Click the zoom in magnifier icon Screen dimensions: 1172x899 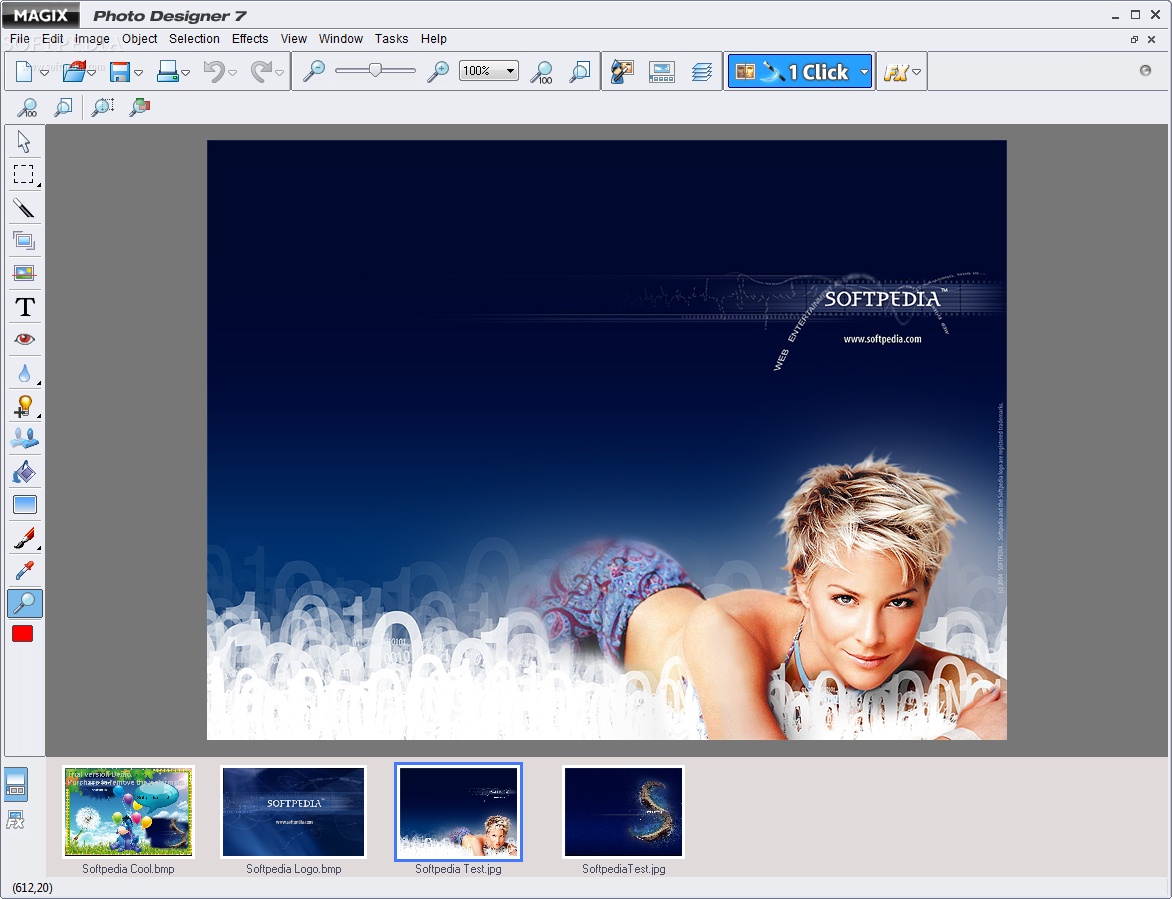coord(437,71)
